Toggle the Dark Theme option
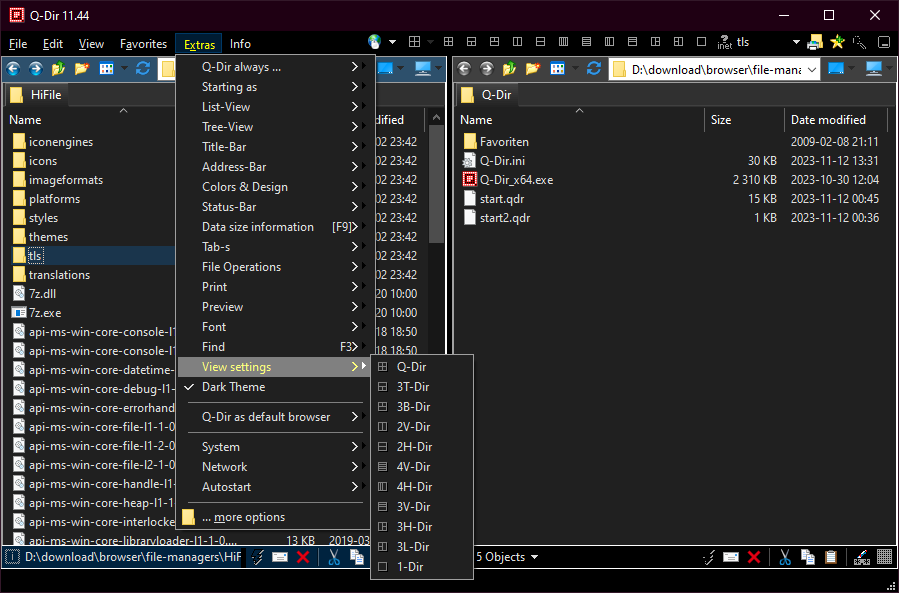The image size is (899, 593). (x=233, y=387)
